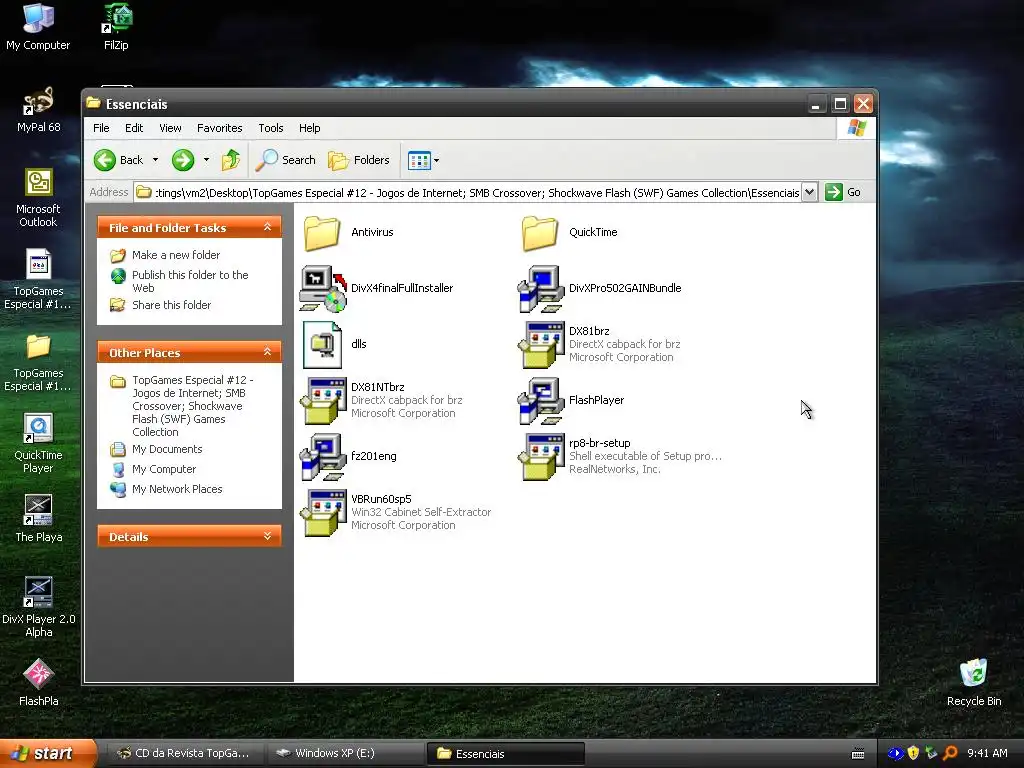Click the Back button
The image size is (1024, 768).
(119, 160)
